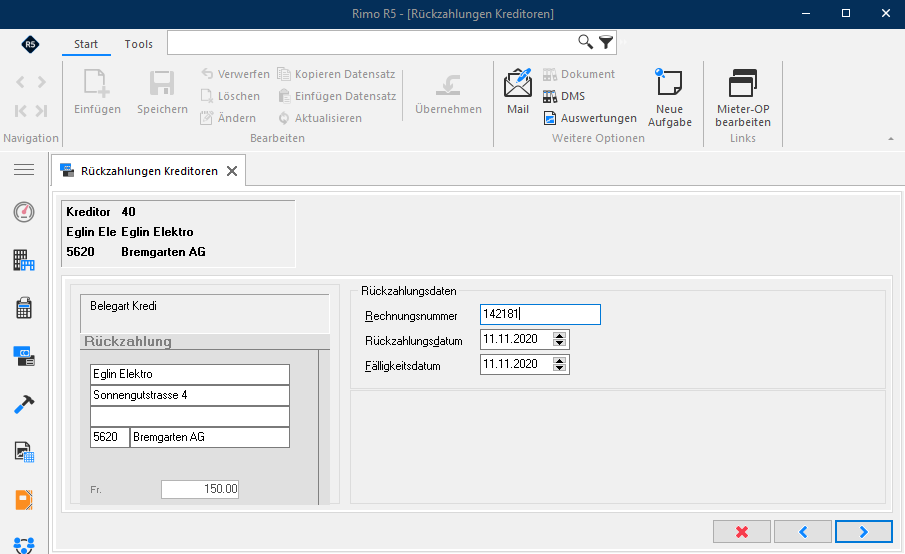Create Neue Aufgabe
905x554 pixels.
[x=670, y=98]
